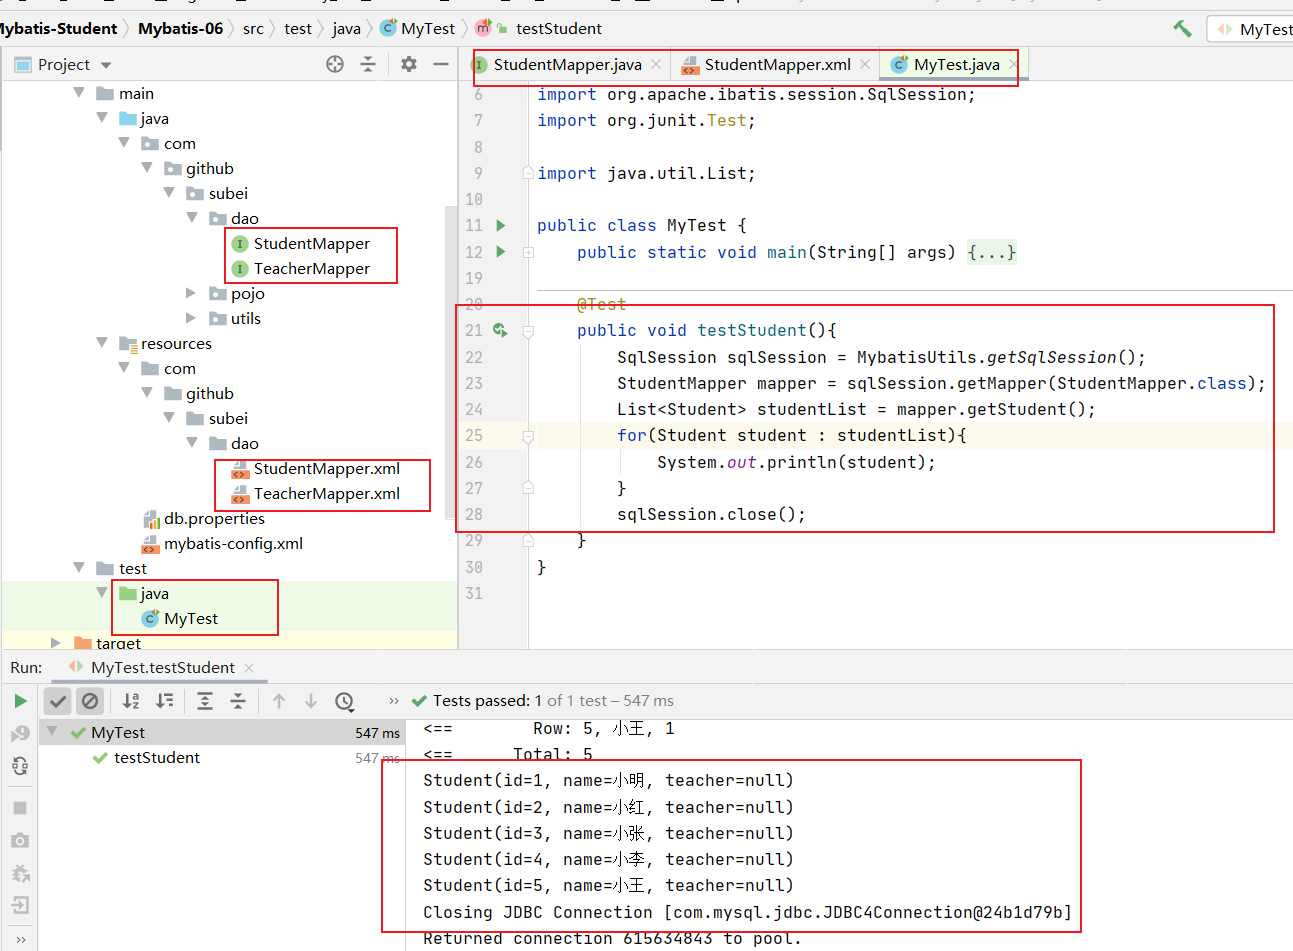Screen dimensions: 1293x951
Task: Click the Build hammer icon
Action: point(1182,29)
